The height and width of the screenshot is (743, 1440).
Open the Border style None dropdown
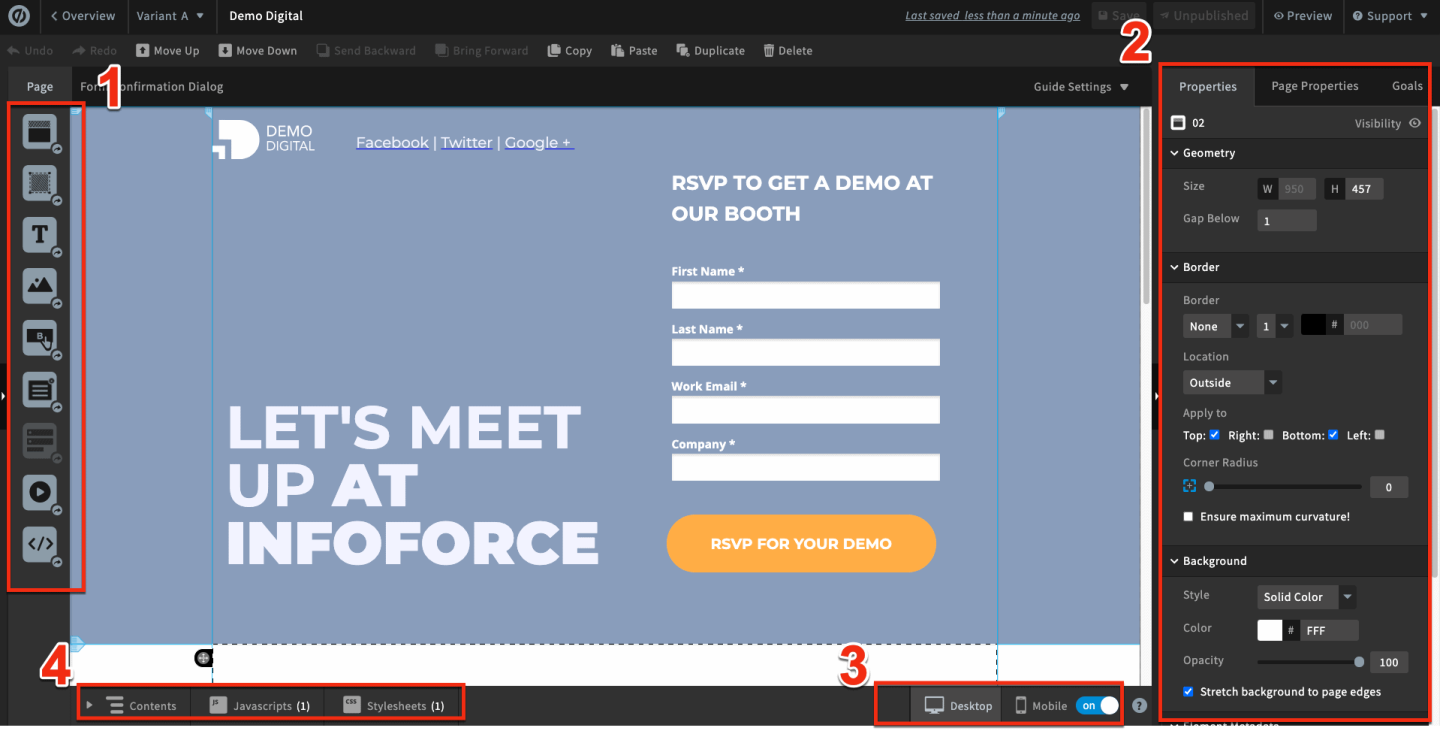1215,326
